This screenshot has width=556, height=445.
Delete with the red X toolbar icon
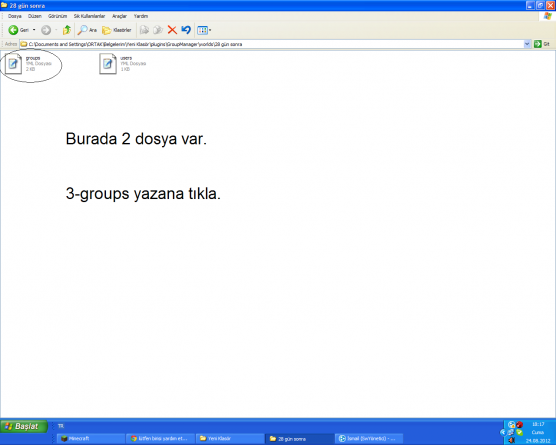click(x=172, y=30)
